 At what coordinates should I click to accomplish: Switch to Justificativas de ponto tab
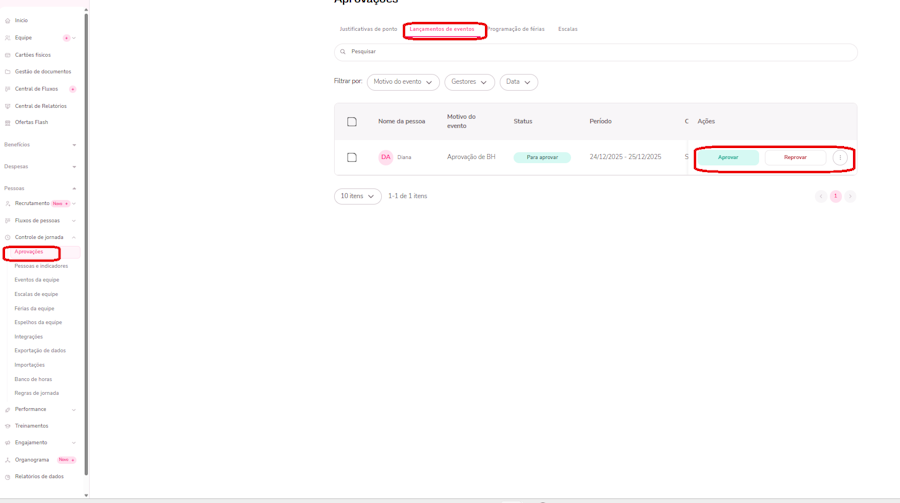coord(368,29)
